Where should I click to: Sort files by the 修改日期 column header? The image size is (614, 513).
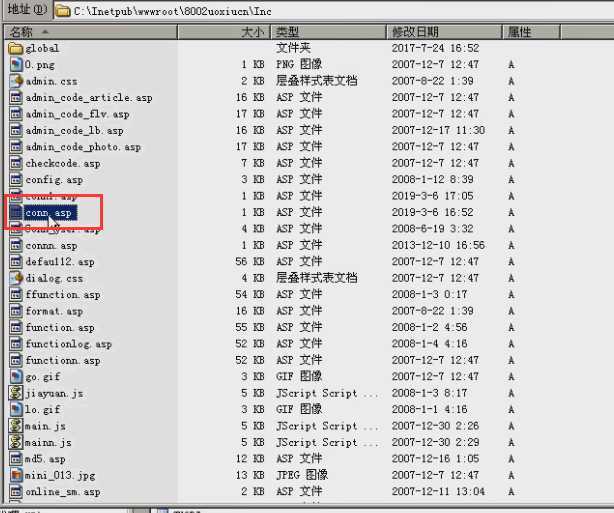click(444, 32)
